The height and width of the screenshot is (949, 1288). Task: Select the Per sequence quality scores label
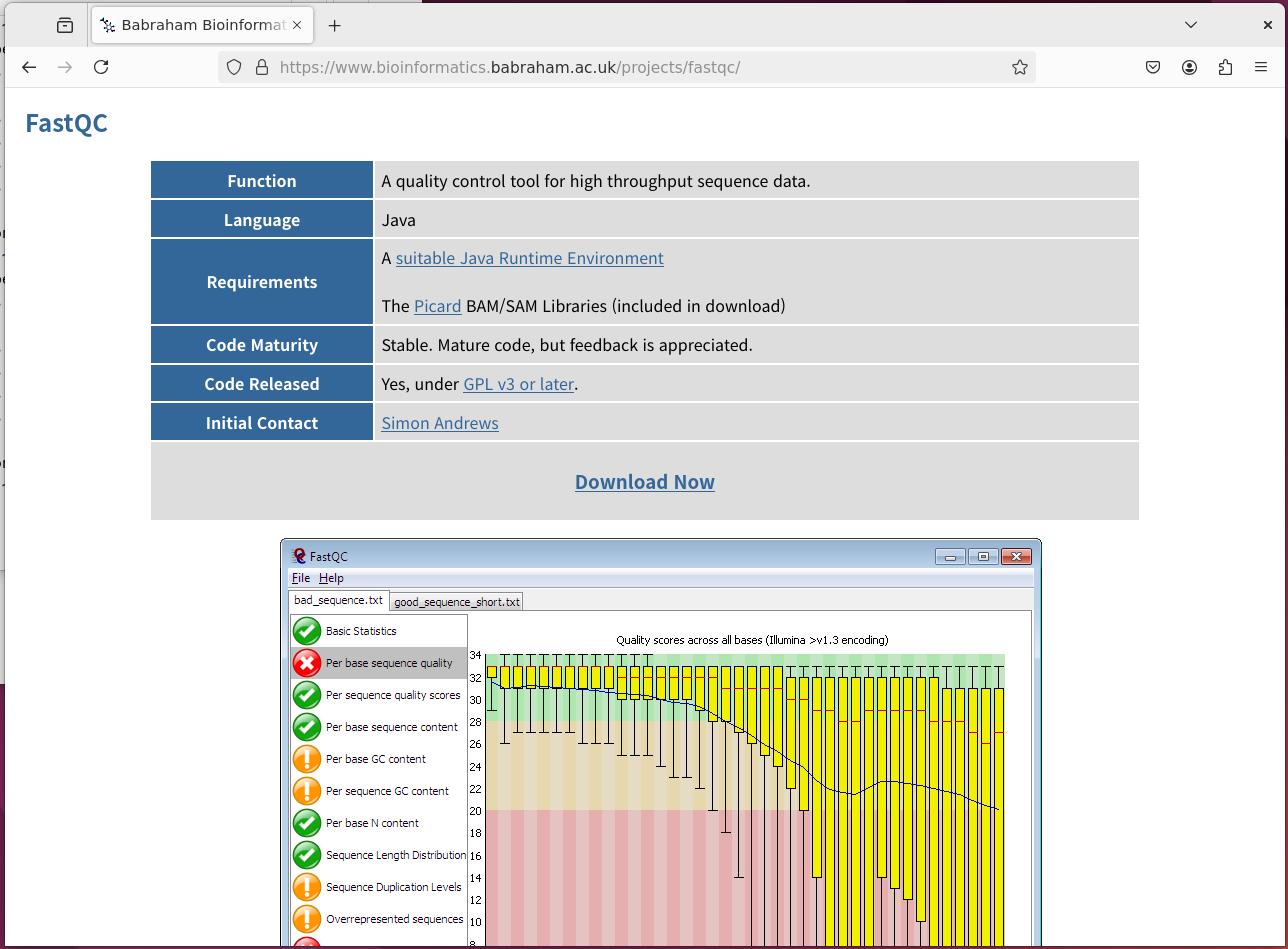tap(393, 695)
